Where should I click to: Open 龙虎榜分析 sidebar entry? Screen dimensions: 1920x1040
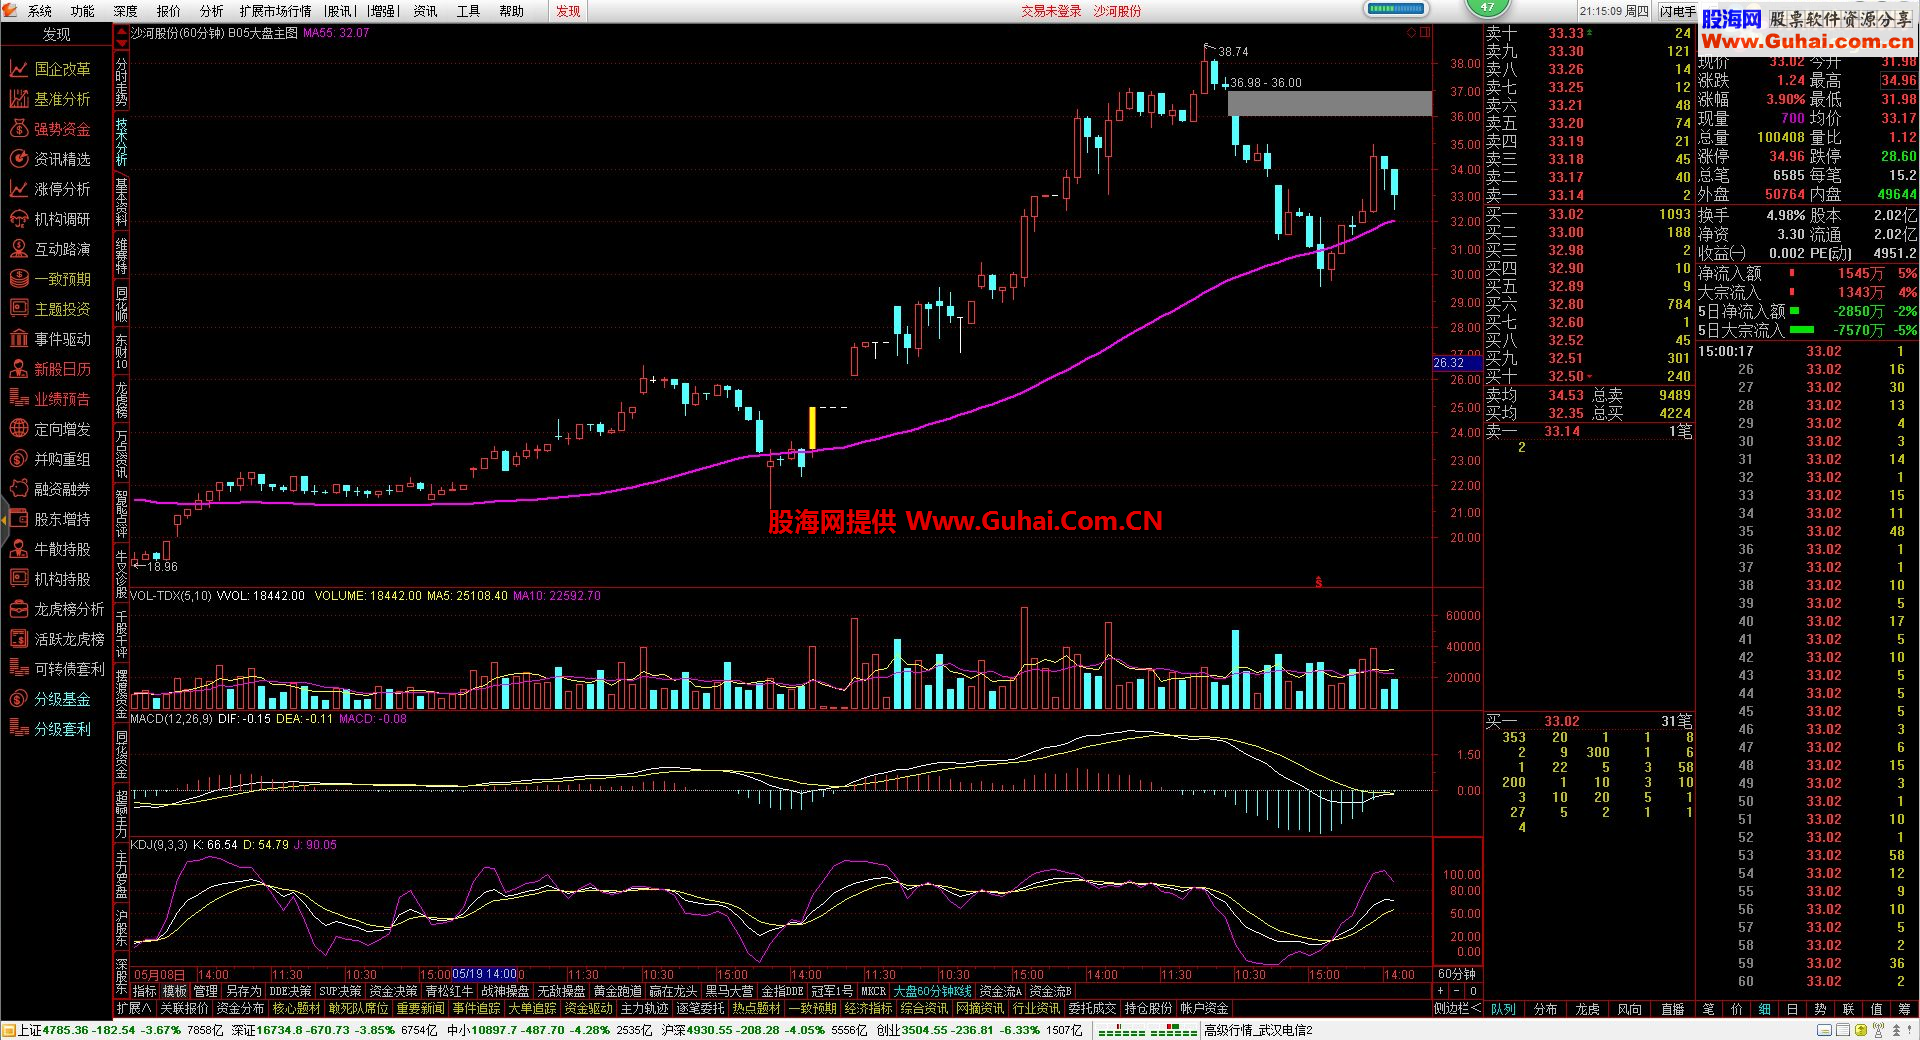56,609
